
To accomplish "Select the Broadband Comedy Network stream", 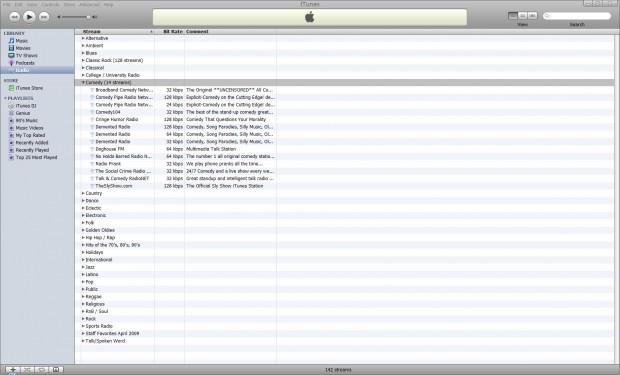I will pos(124,90).
